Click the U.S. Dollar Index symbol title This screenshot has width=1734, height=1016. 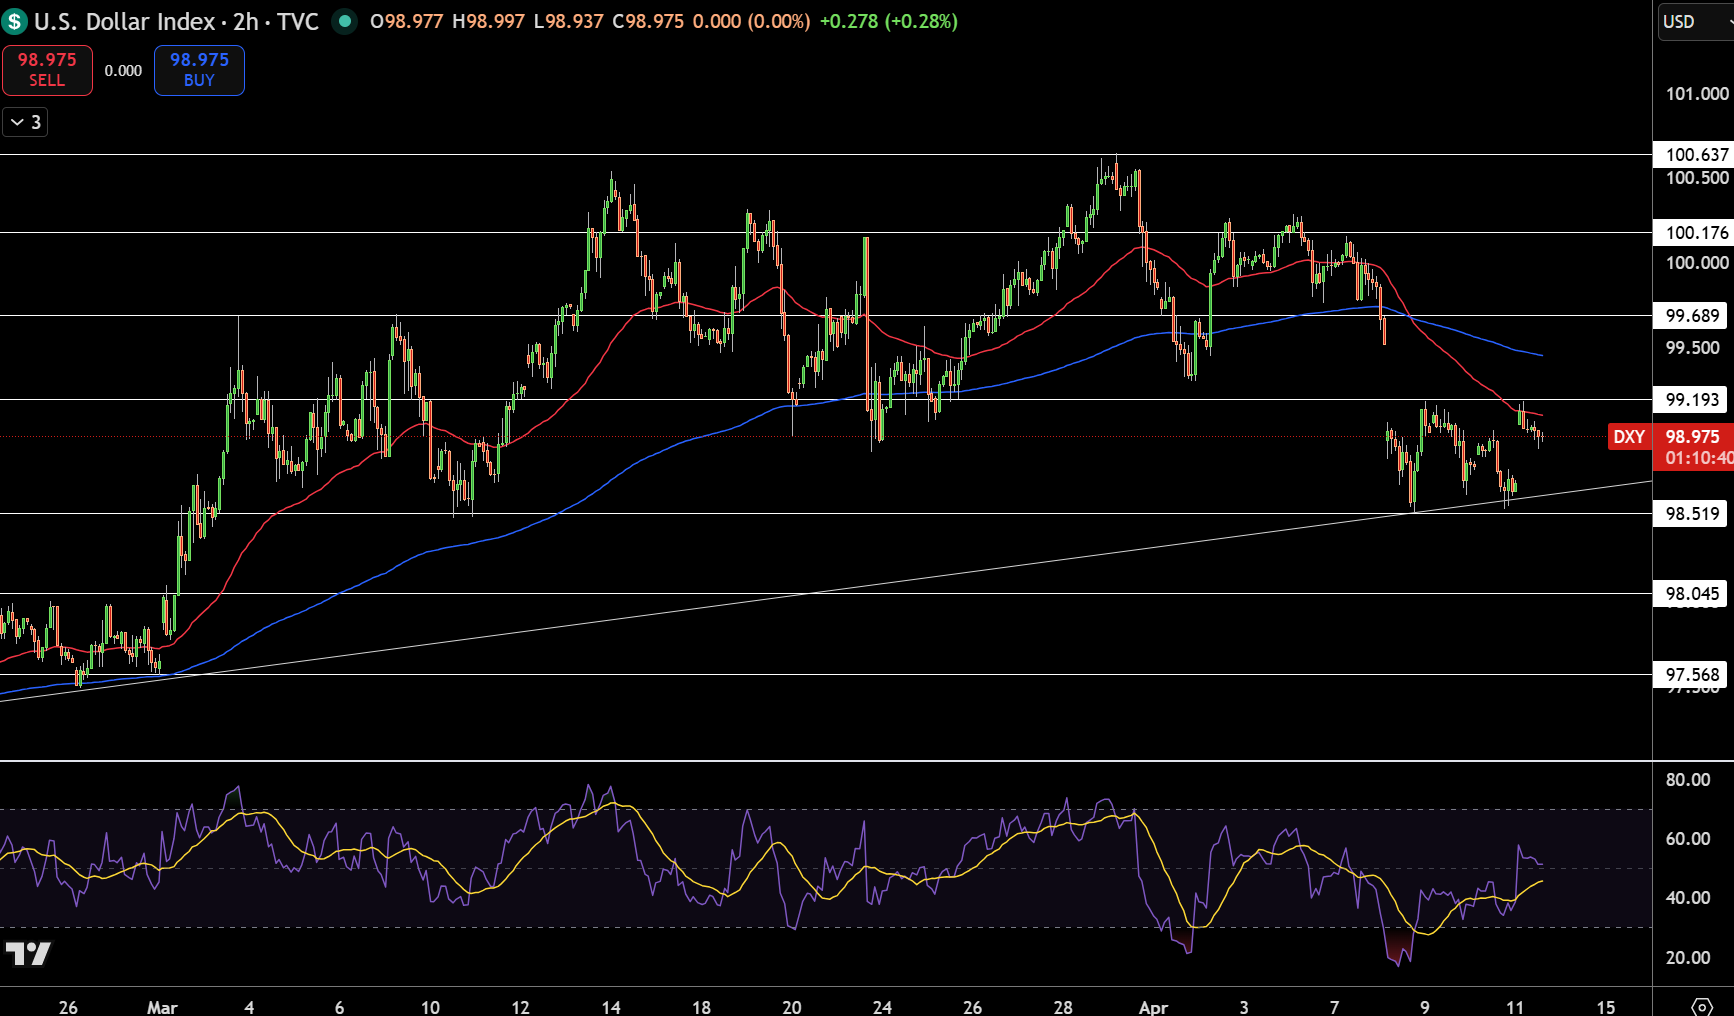[x=125, y=21]
